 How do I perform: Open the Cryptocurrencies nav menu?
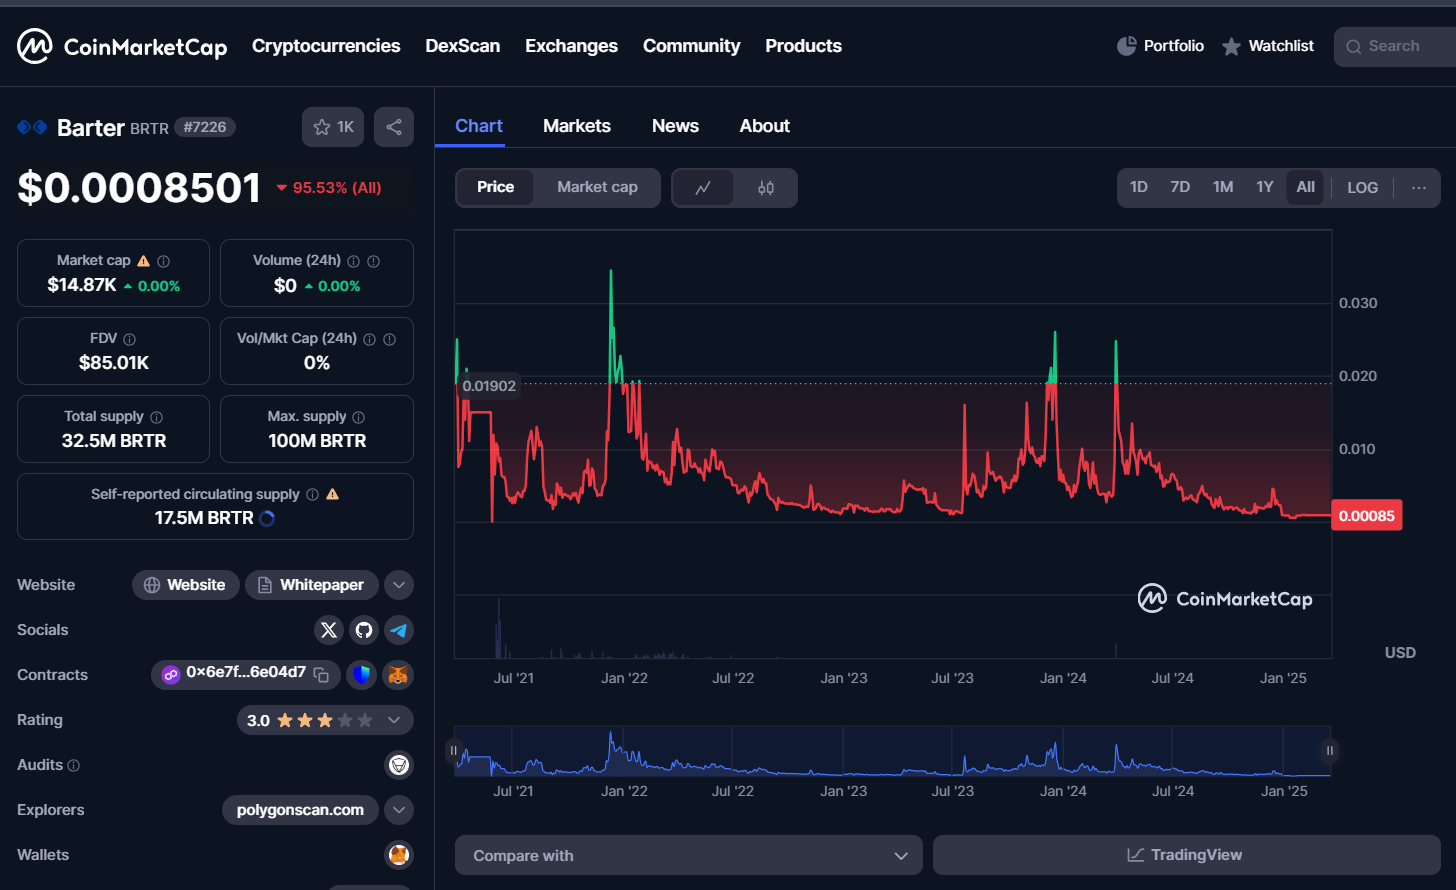click(326, 46)
